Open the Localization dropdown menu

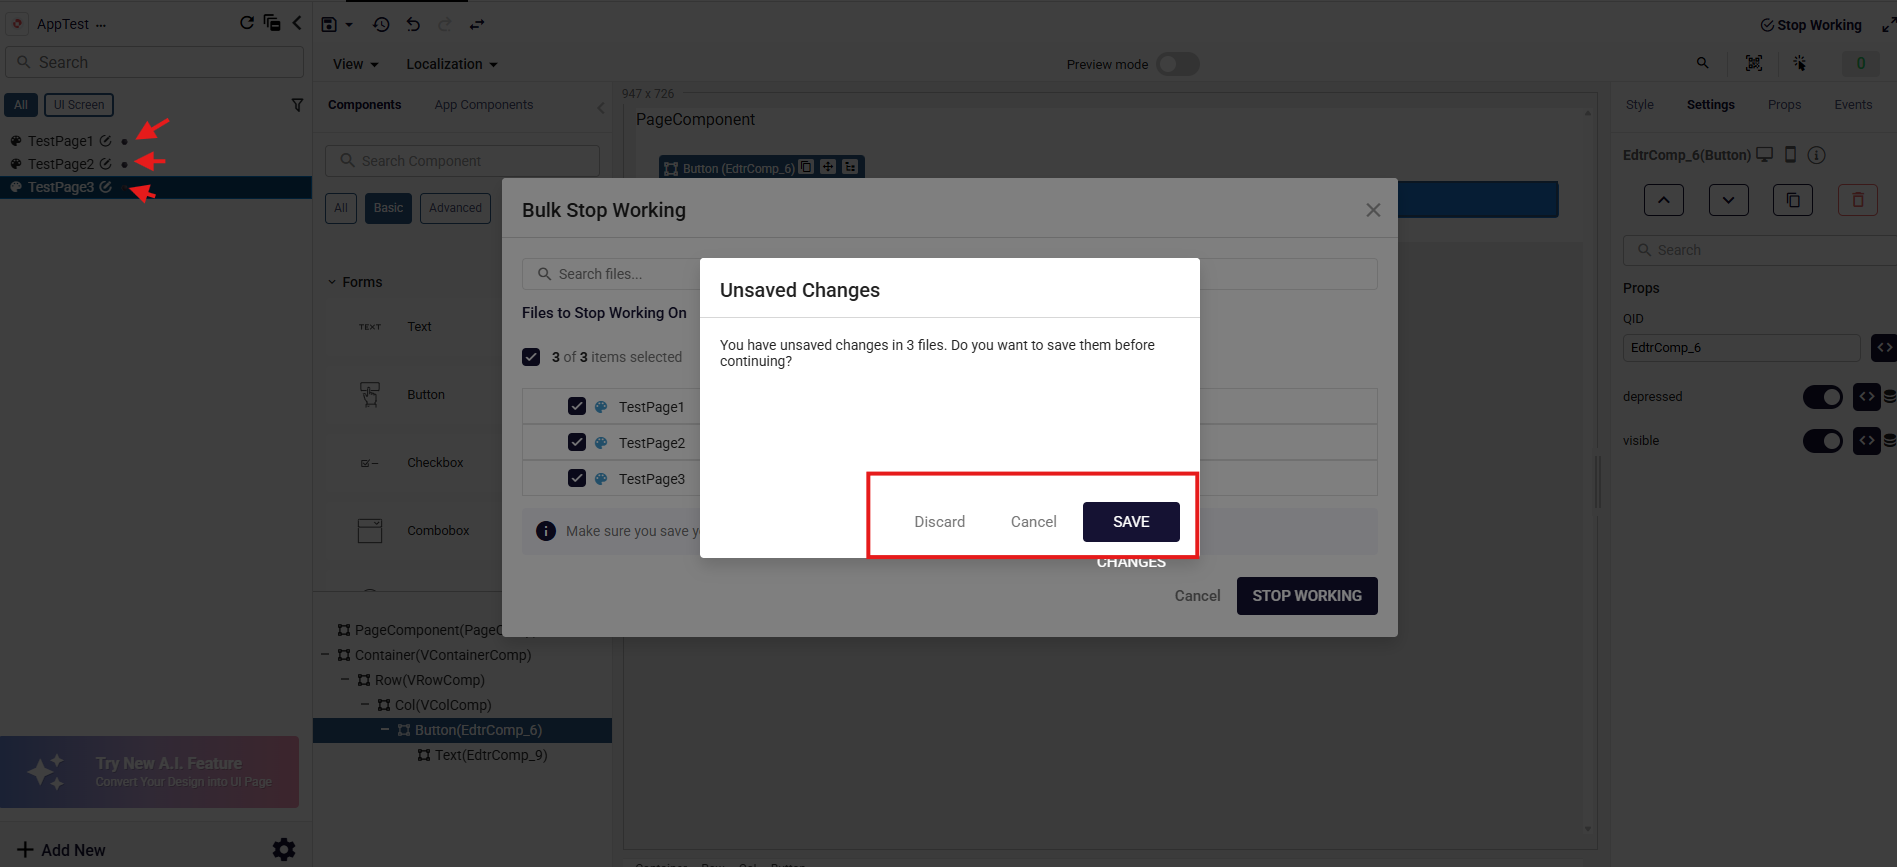coord(451,64)
